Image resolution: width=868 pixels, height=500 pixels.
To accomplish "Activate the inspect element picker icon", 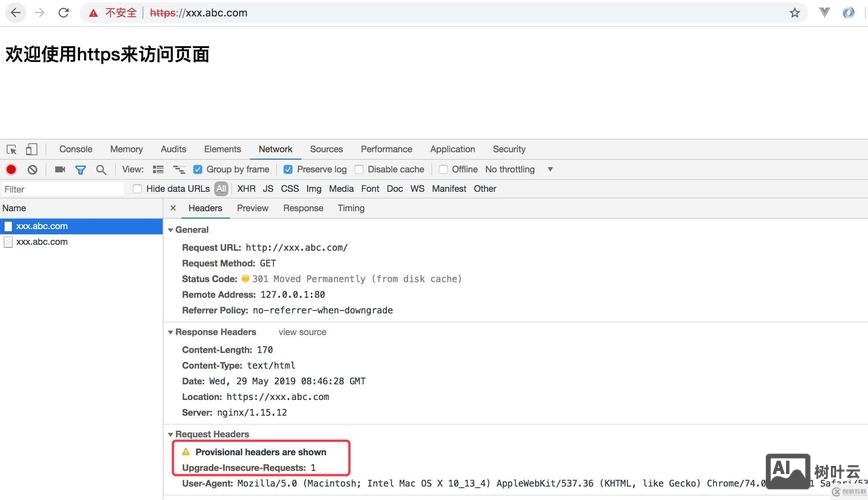I will pyautogui.click(x=11, y=149).
